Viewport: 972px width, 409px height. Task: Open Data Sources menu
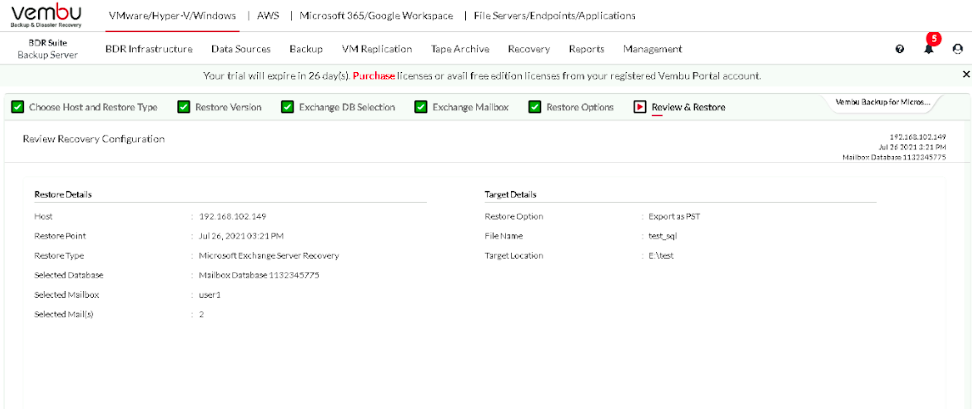pyautogui.click(x=241, y=49)
